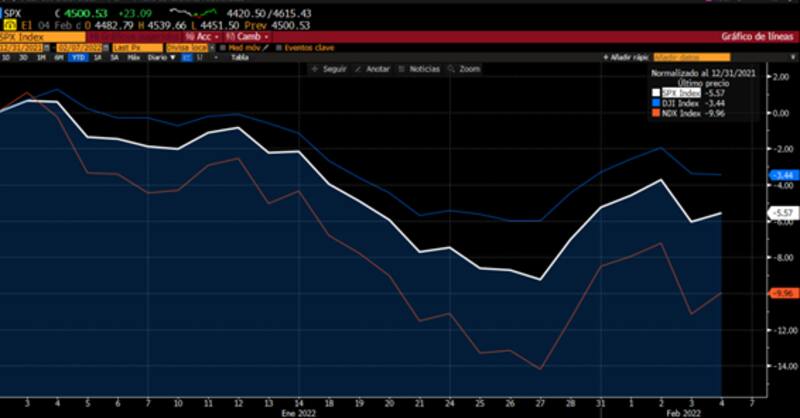Open the Noticias news overlay

click(418, 69)
